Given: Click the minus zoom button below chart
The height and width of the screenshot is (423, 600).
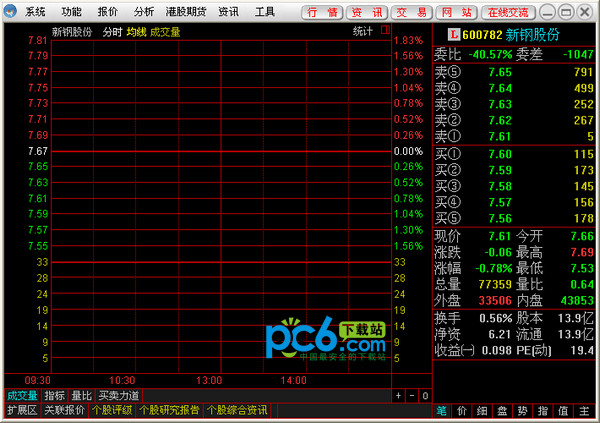Looking at the screenshot, I should tap(411, 396).
